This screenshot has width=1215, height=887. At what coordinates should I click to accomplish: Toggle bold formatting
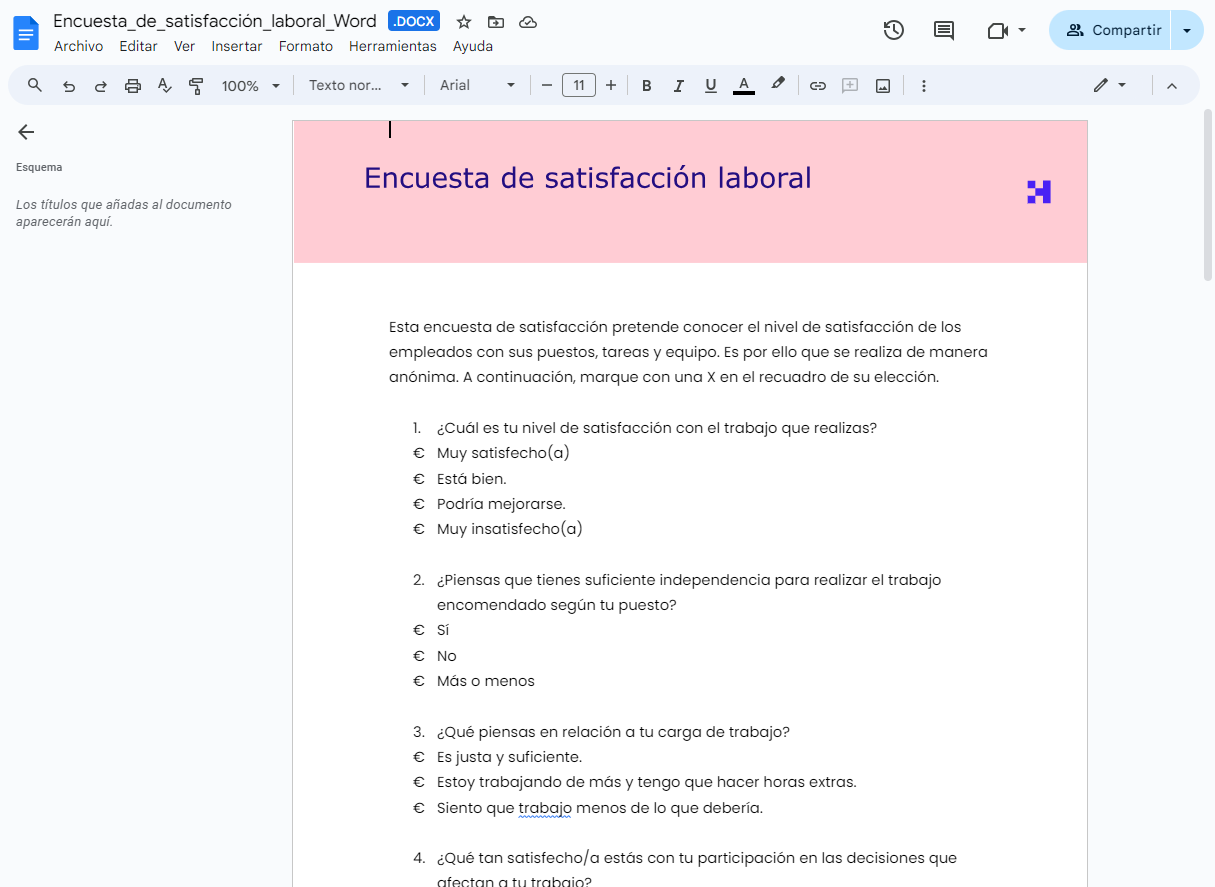click(646, 85)
